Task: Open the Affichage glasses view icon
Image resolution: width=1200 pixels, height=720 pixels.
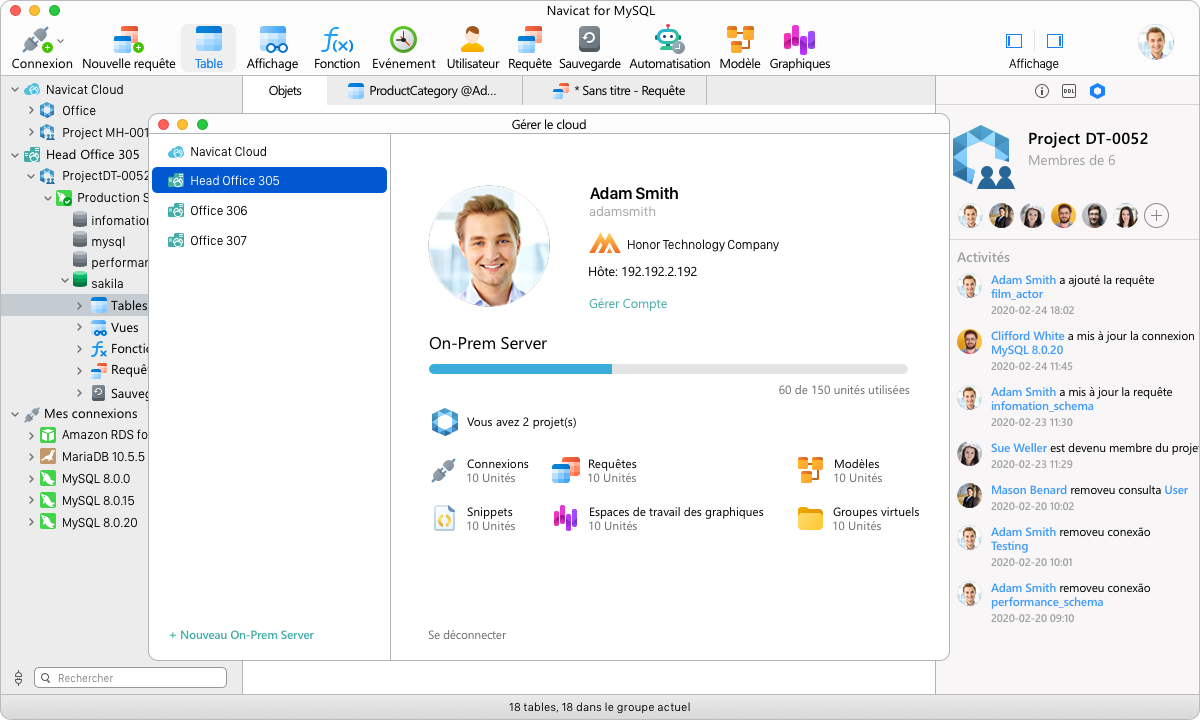Action: click(273, 40)
